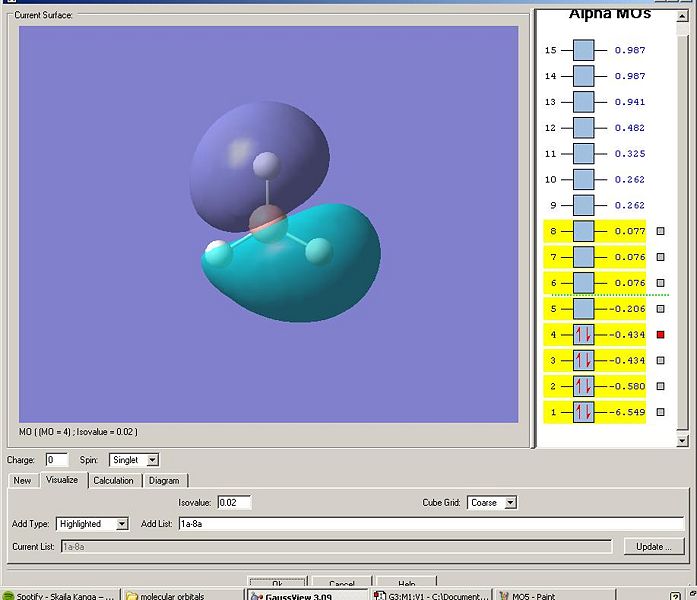Toggle red surface marker for MO 4

661,334
